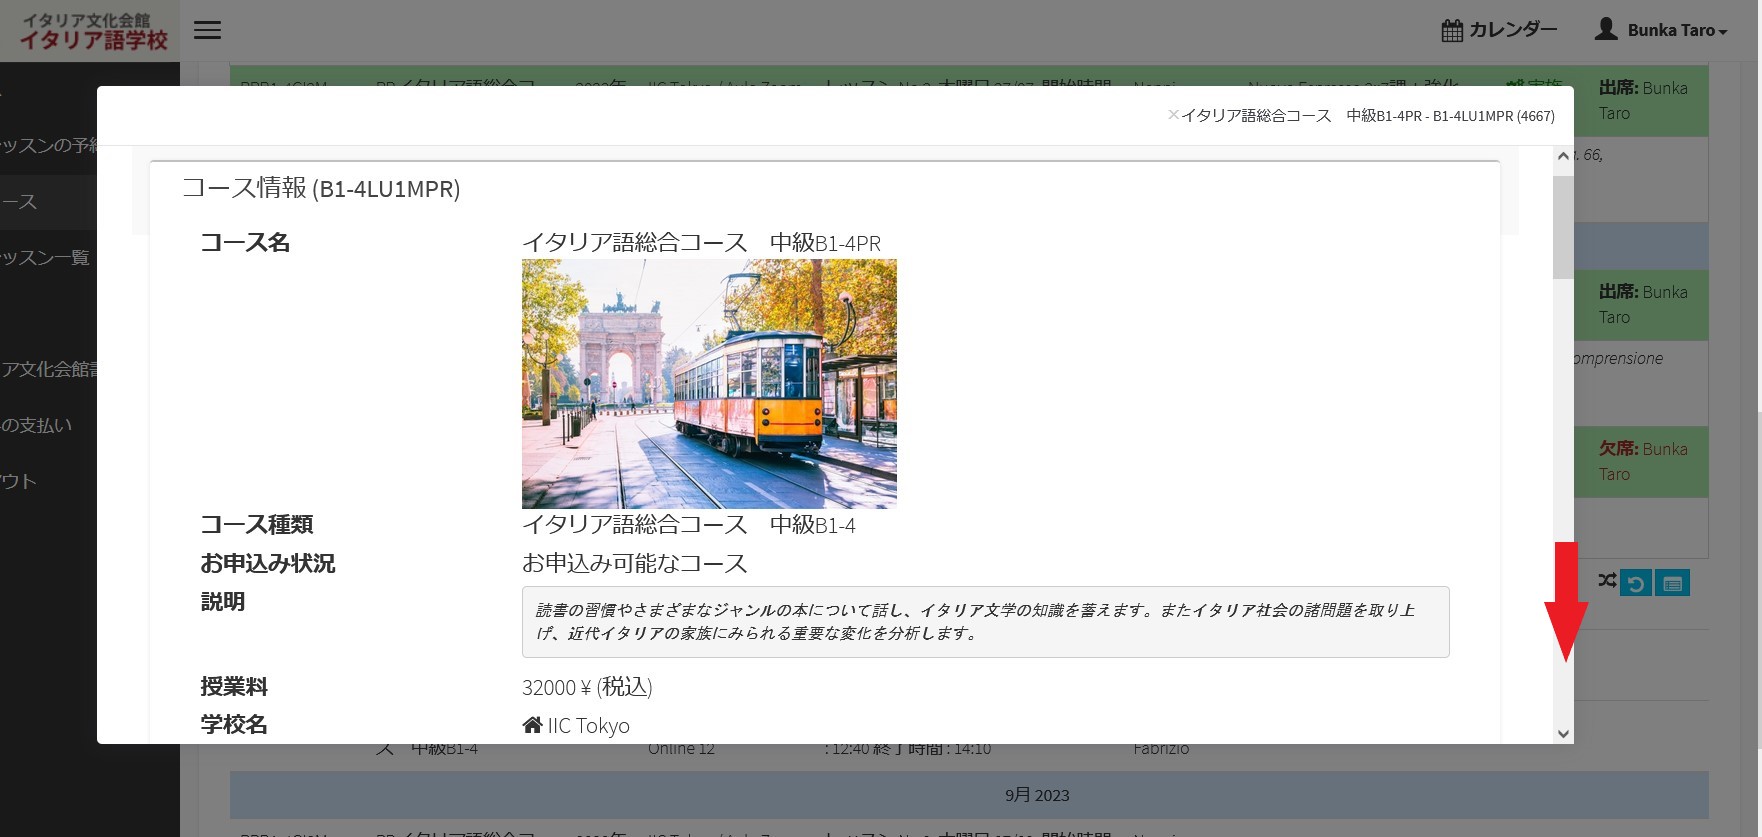Screen dimensions: 1762x837
Task: Click the コース情報 (B1-4LU1MPR) panel heading
Action: [321, 189]
